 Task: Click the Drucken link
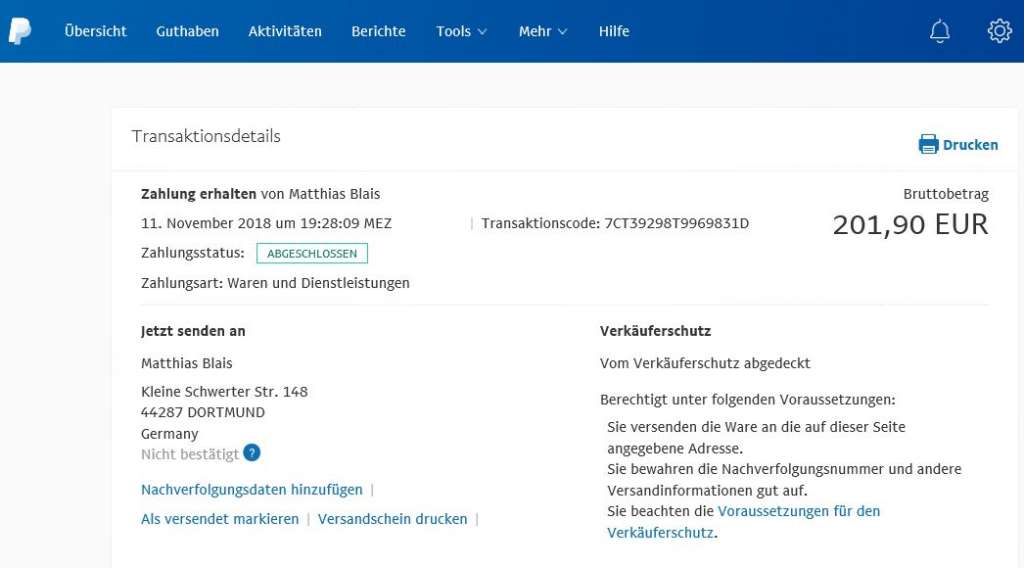[970, 145]
